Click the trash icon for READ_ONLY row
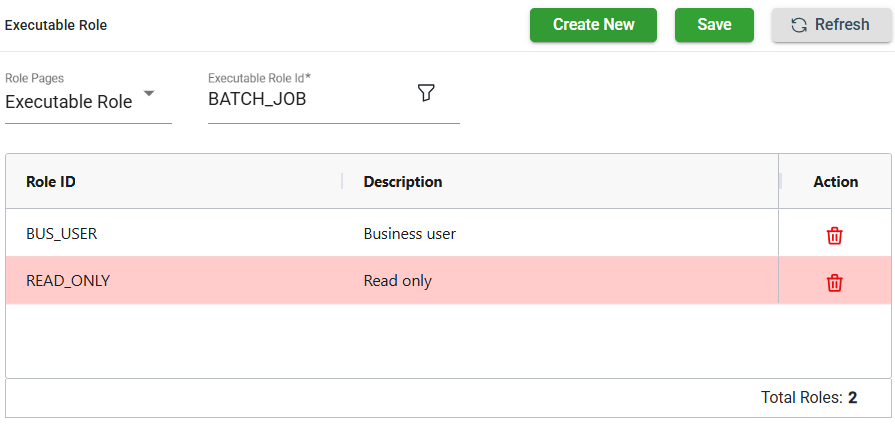The height and width of the screenshot is (427, 895). pyautogui.click(x=834, y=282)
